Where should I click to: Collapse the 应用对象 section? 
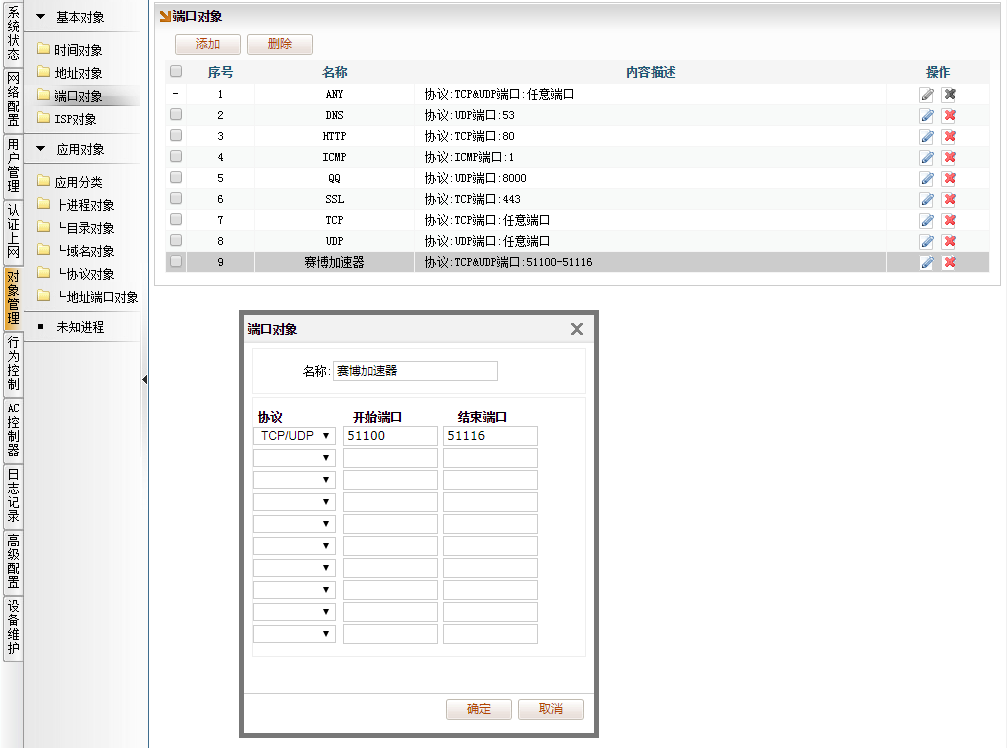(x=41, y=149)
